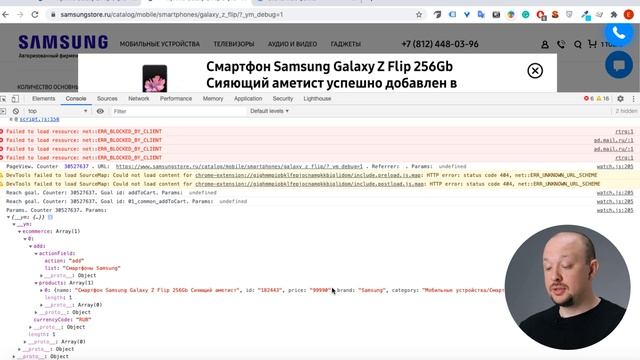This screenshot has width=640, height=360.
Task: Open the blue V extension icon
Action: pyautogui.click(x=467, y=15)
